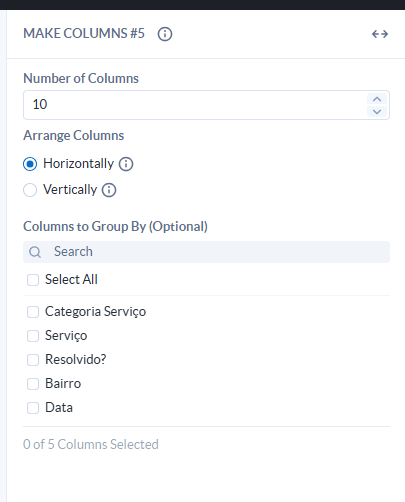Image resolution: width=405 pixels, height=502 pixels.
Task: Select the Vertically radio button
Action: [x=30, y=190]
